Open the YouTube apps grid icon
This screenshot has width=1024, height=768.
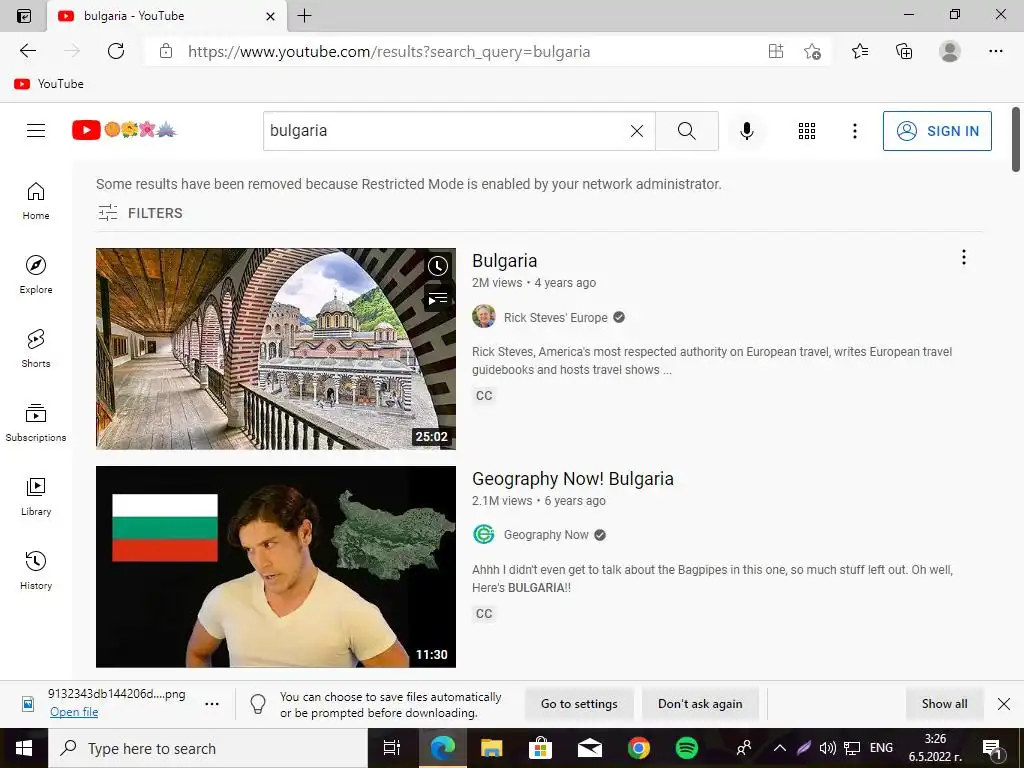pyautogui.click(x=807, y=131)
